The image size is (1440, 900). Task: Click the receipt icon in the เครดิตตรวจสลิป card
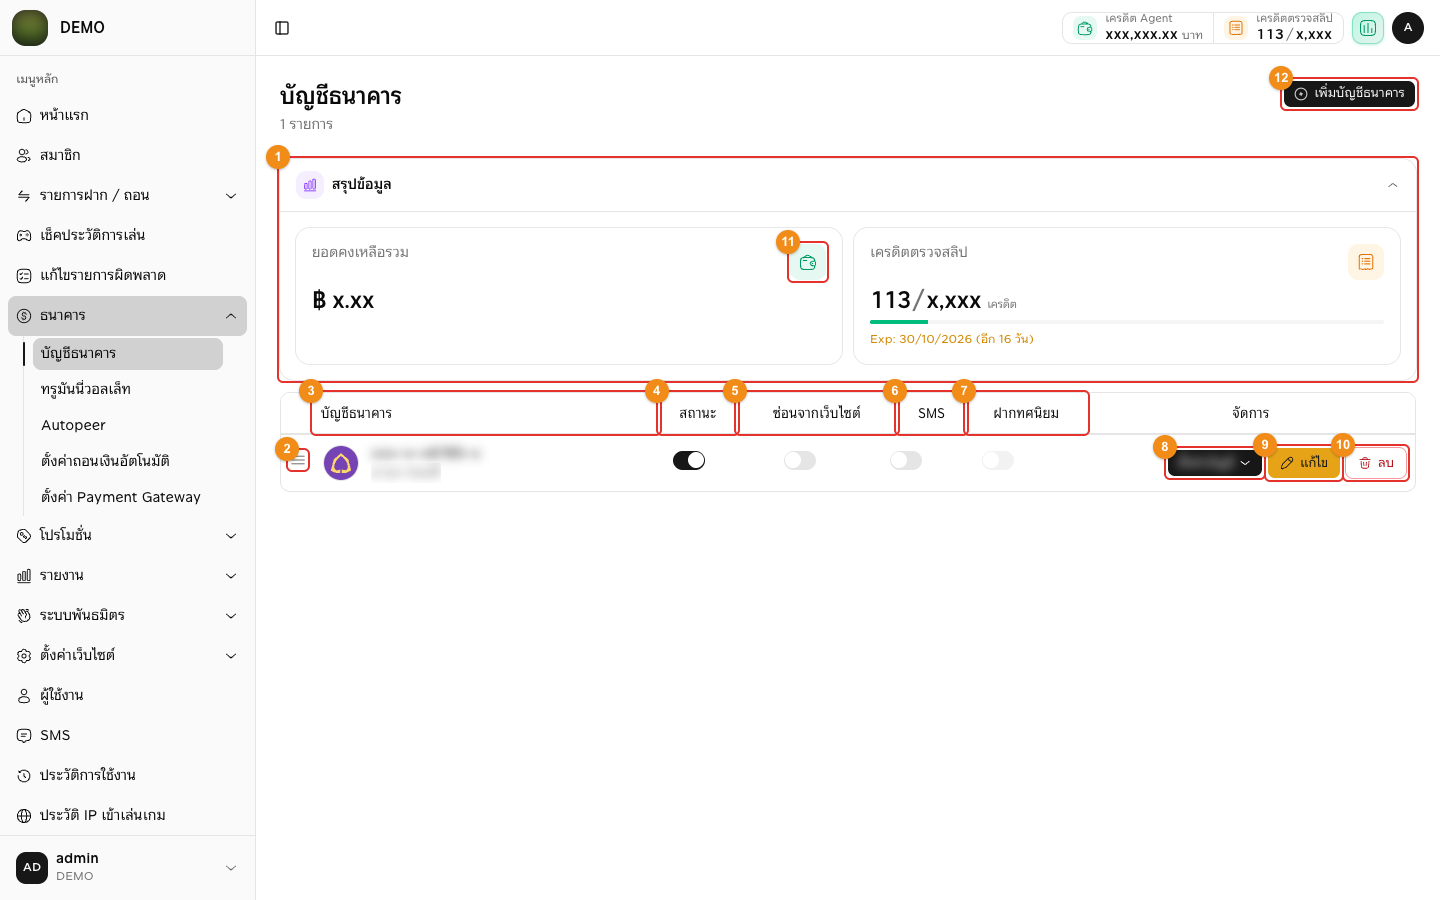[1366, 262]
